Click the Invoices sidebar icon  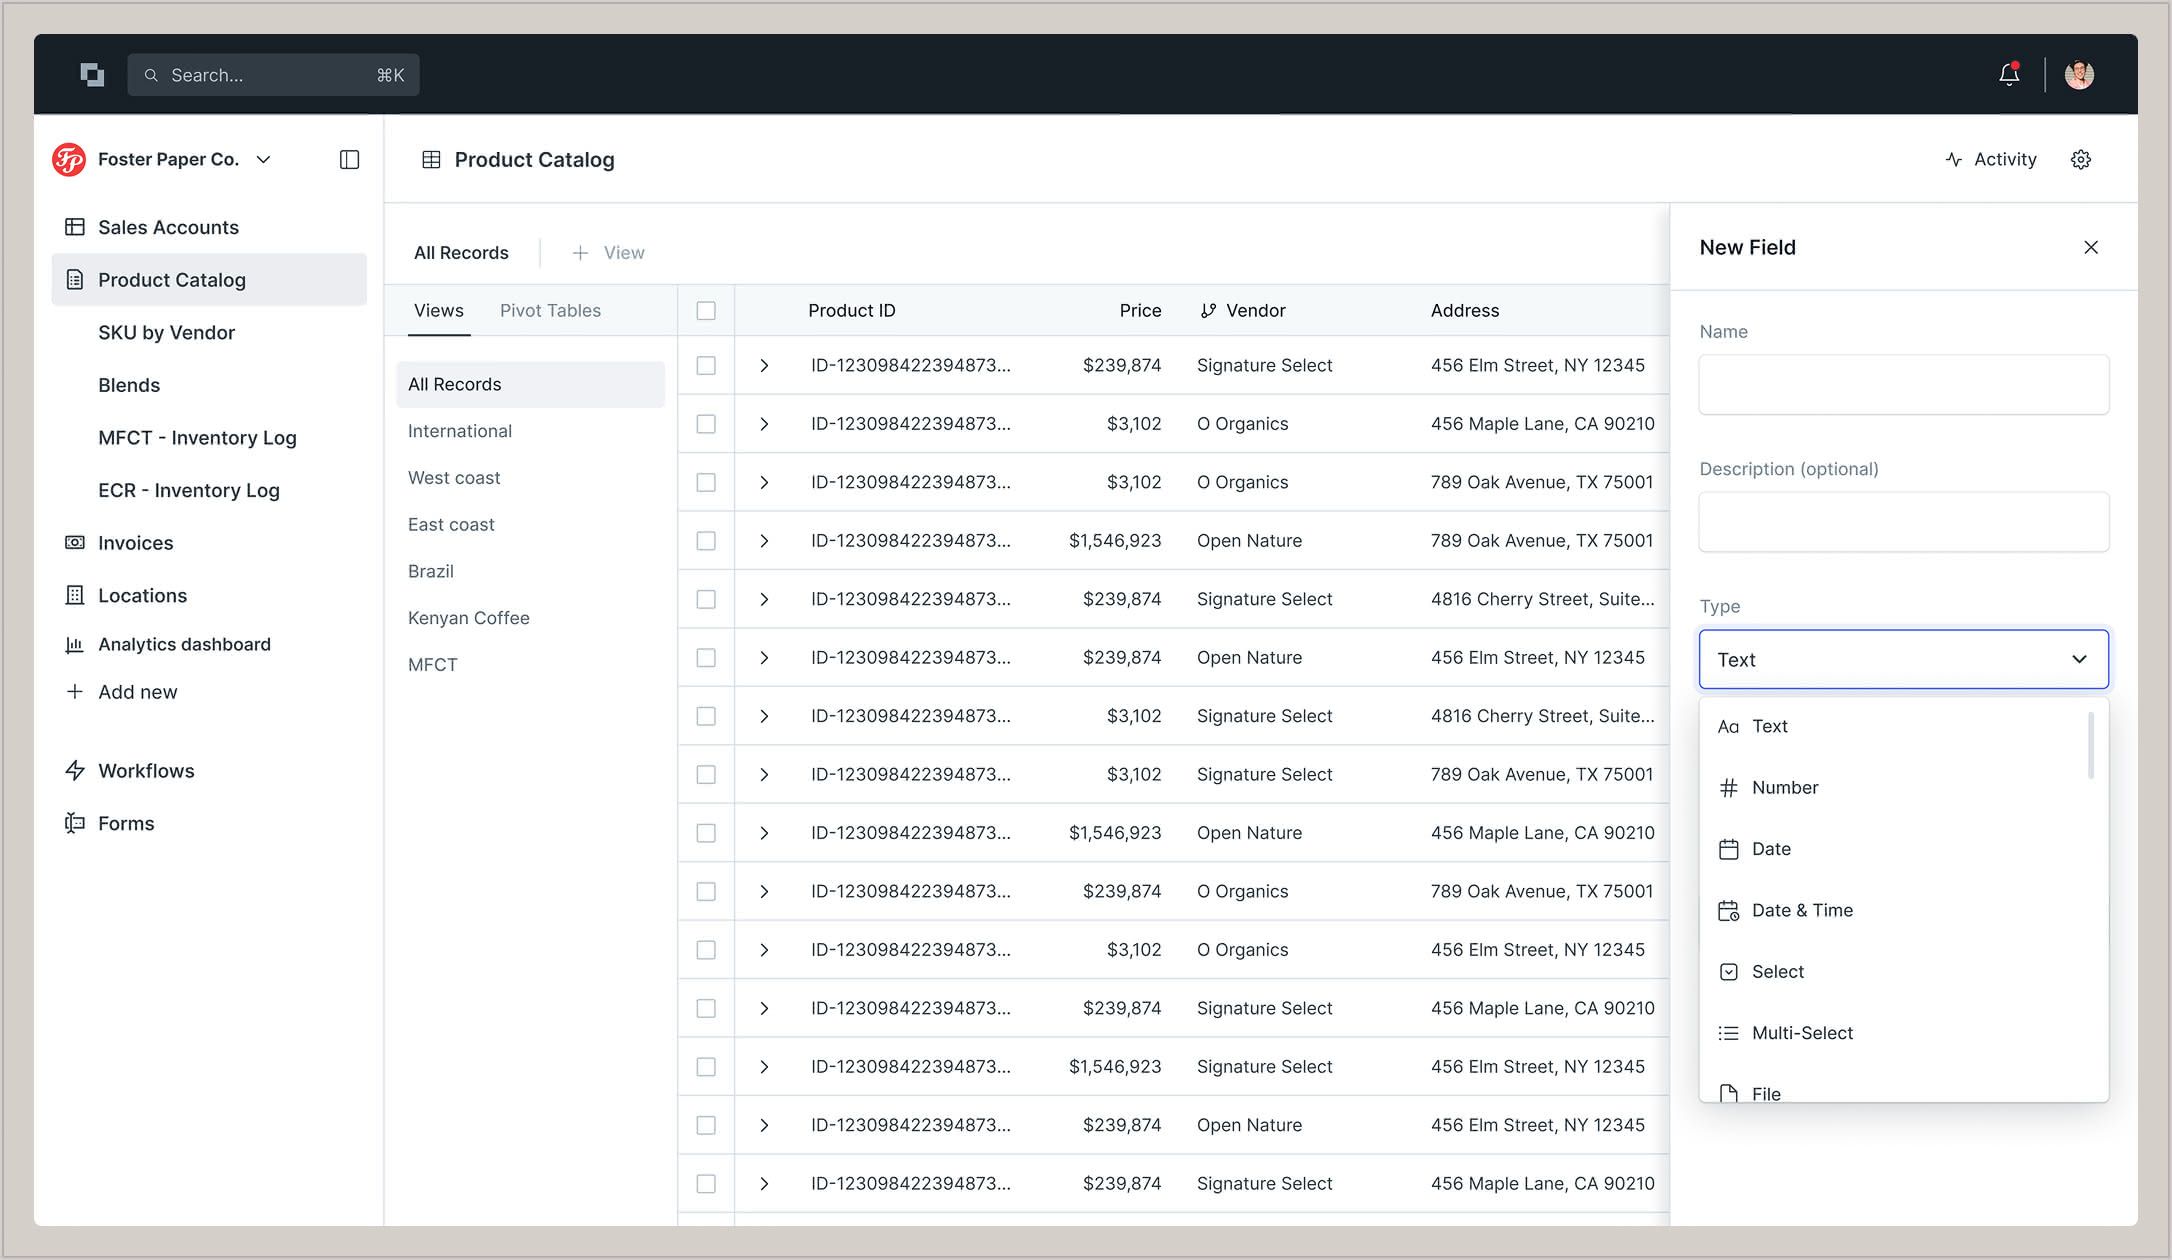(75, 542)
